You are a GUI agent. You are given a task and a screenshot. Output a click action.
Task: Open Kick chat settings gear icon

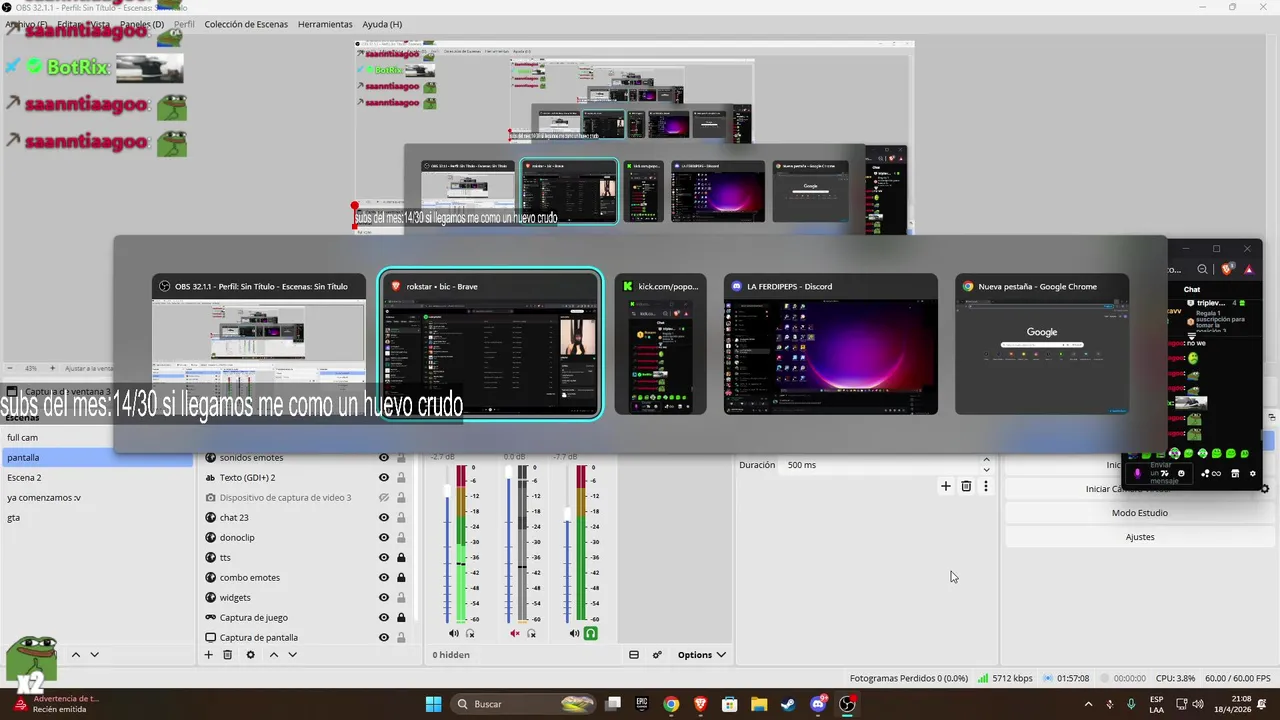click(x=1253, y=474)
